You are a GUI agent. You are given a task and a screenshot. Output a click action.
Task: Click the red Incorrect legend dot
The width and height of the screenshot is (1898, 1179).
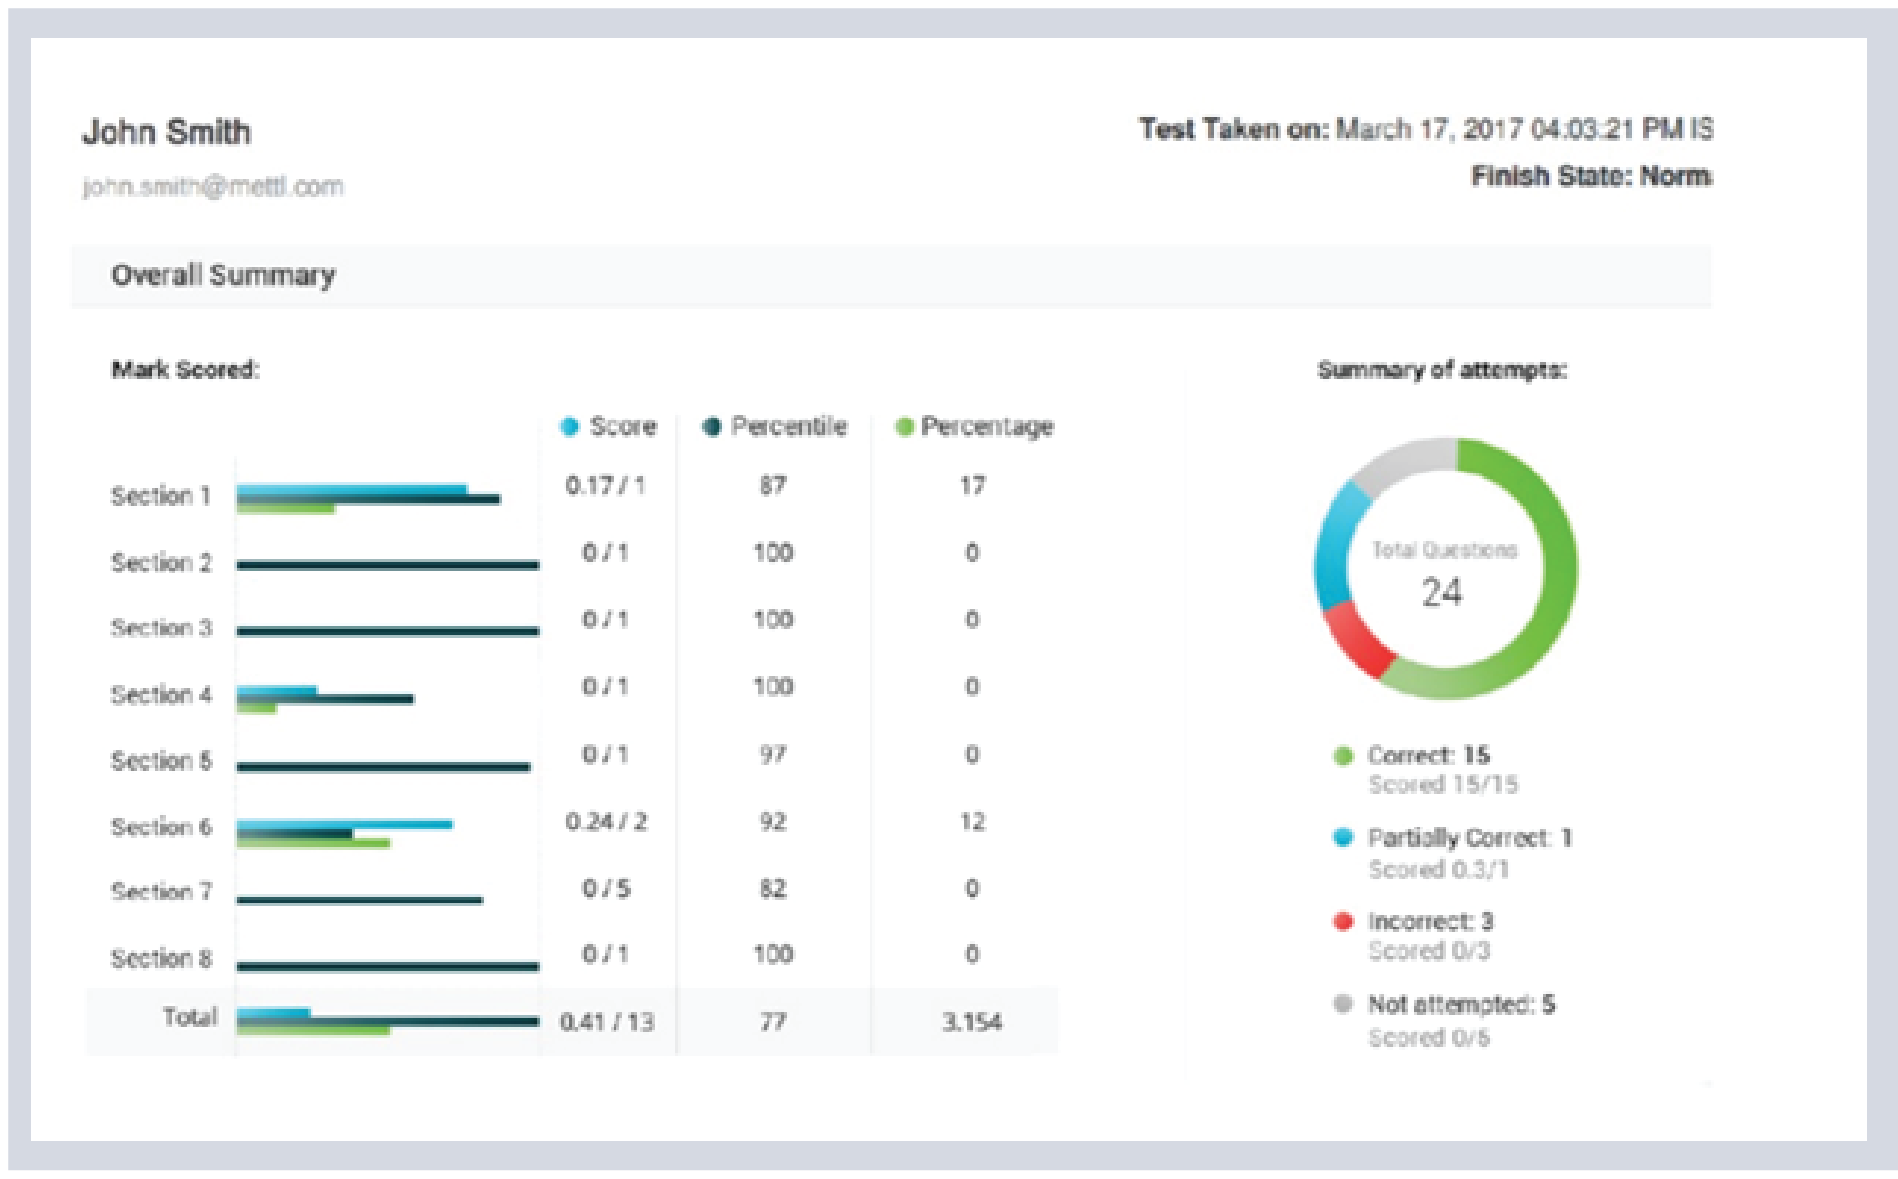pos(1343,921)
